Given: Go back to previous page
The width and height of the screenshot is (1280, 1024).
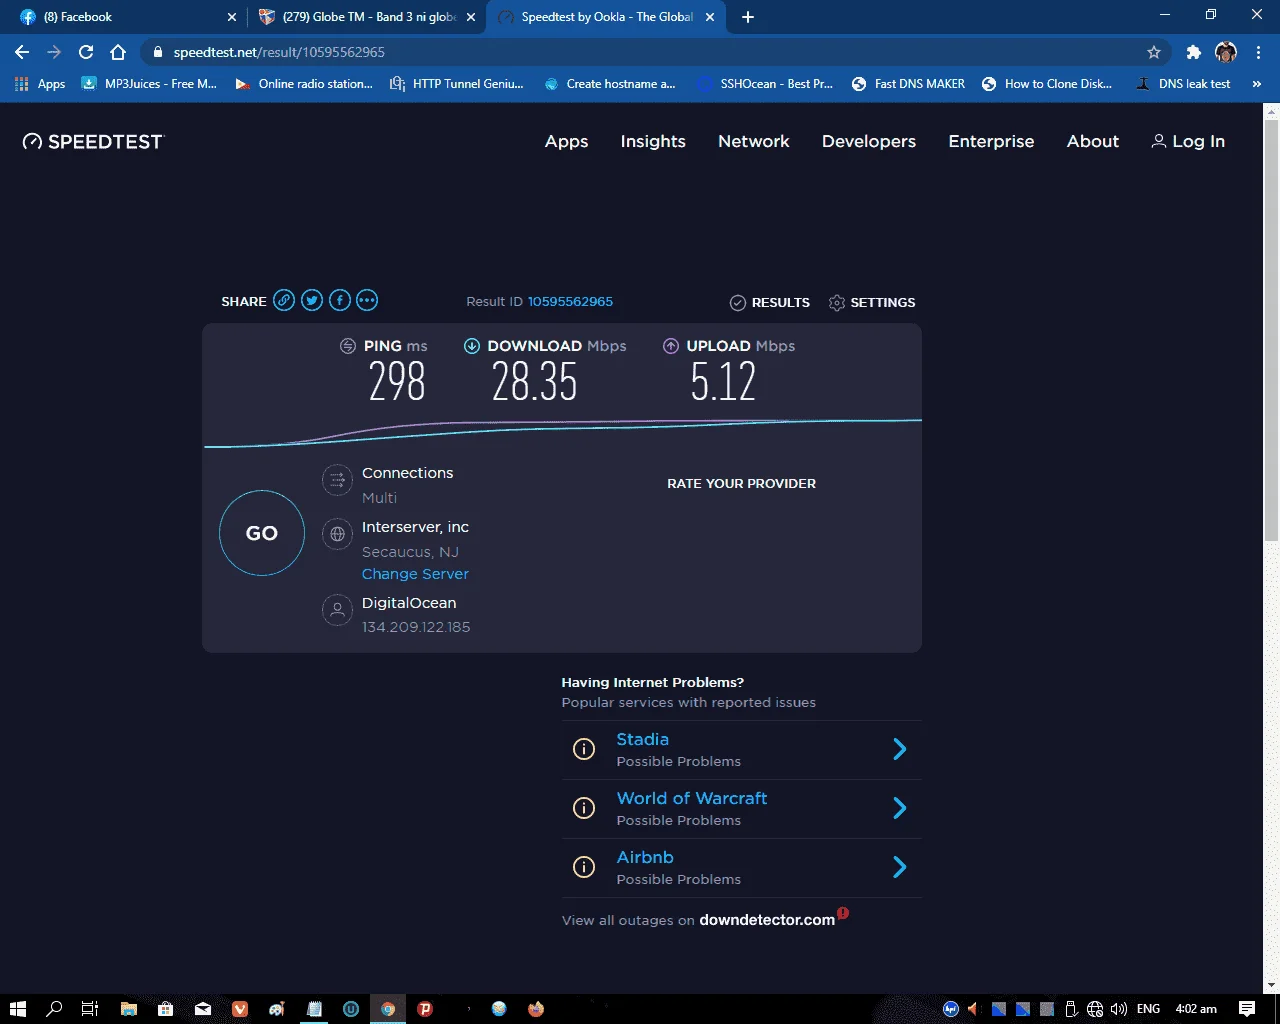Looking at the screenshot, I should 22,52.
